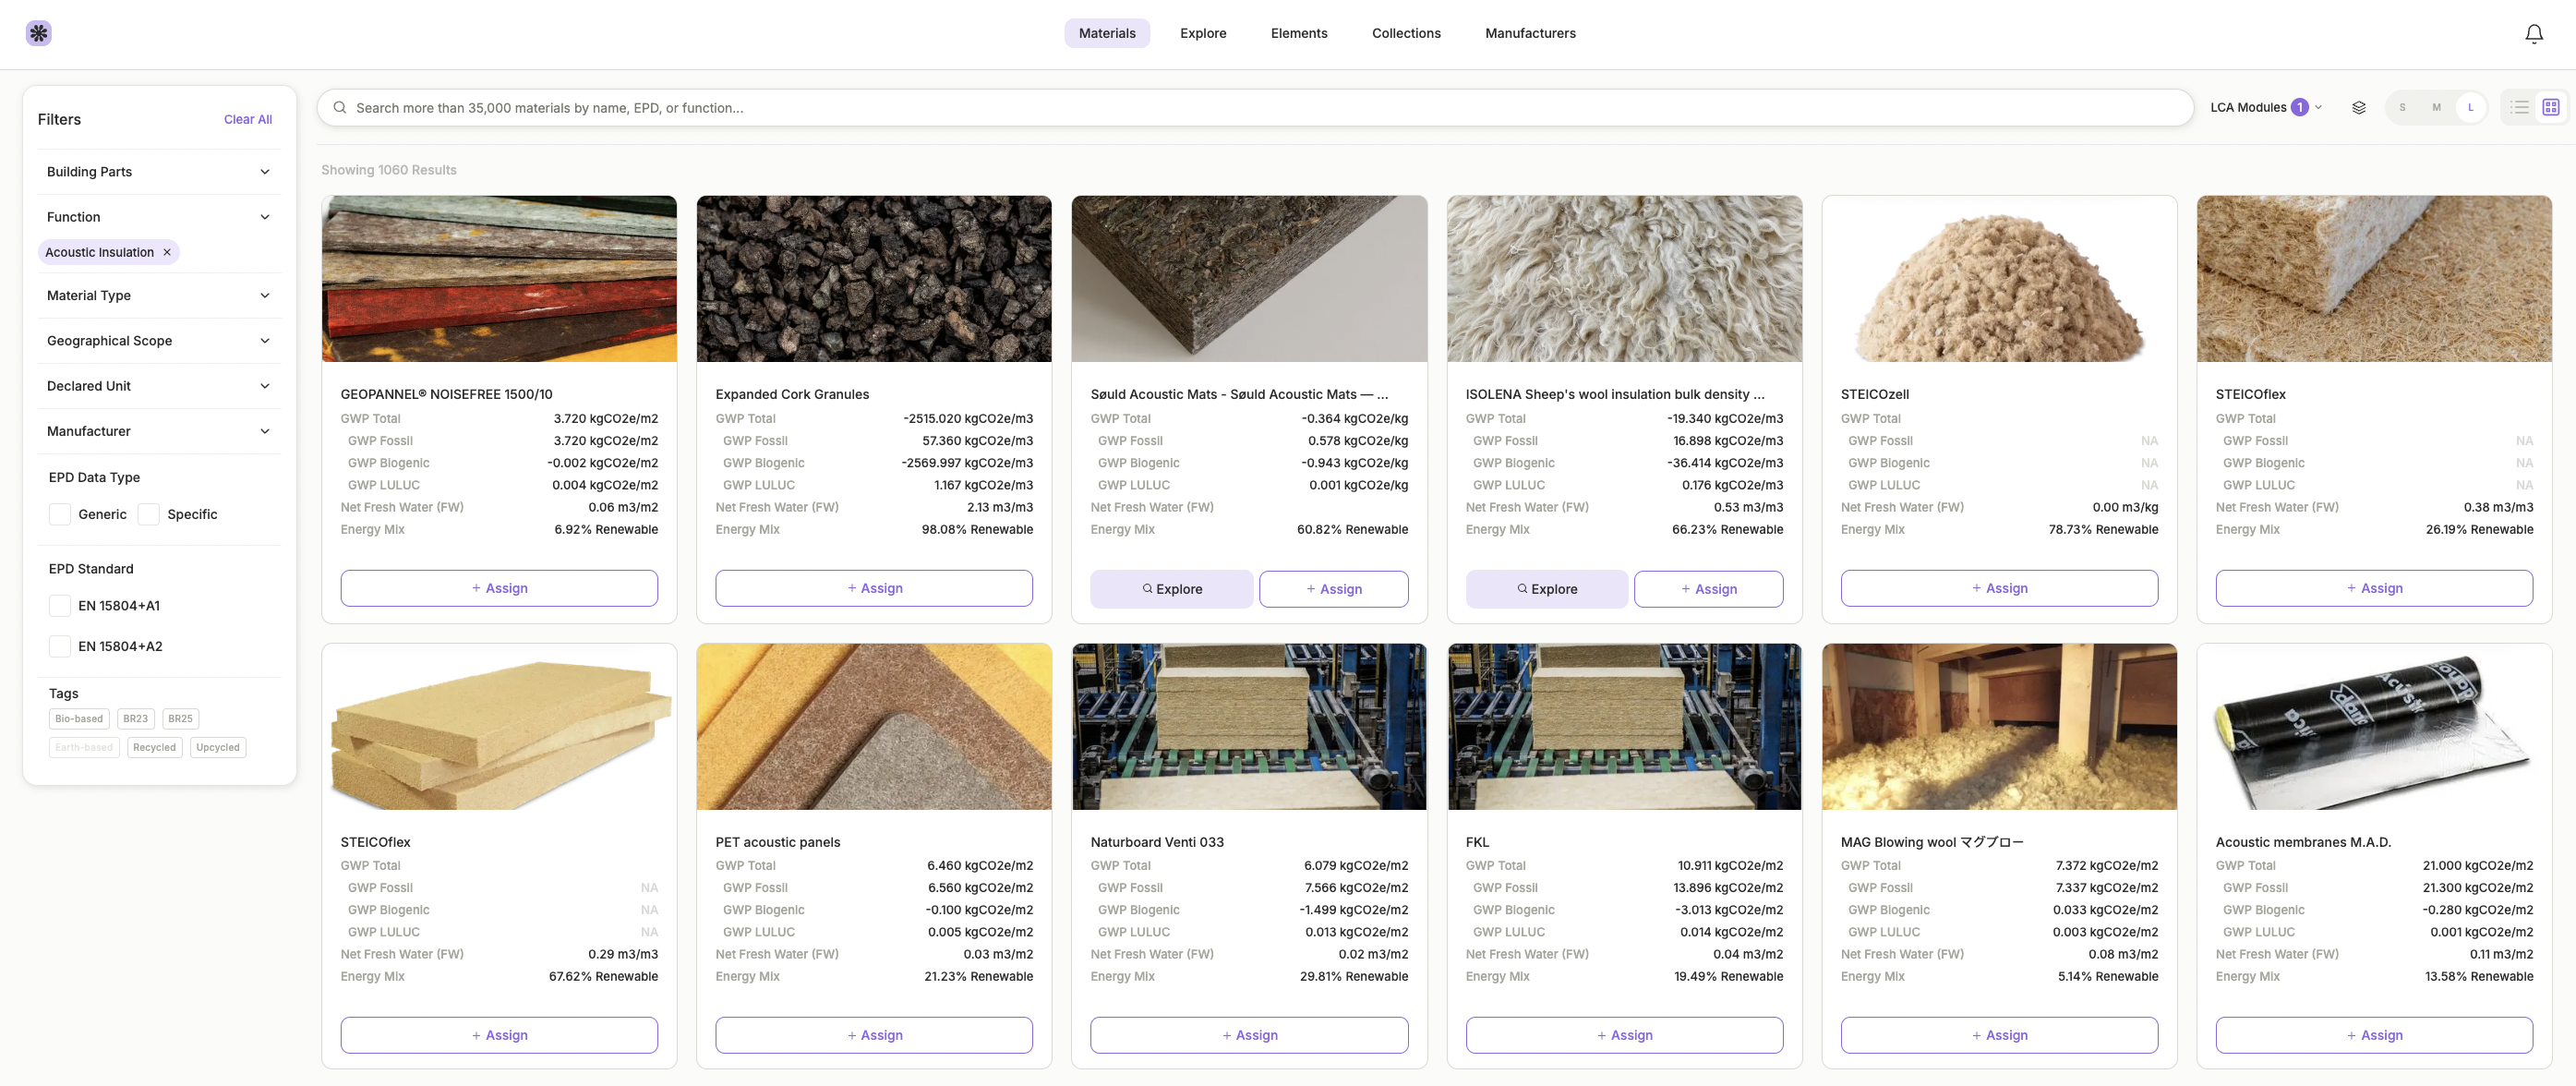Expand the Geographical Scope filter

pyautogui.click(x=158, y=341)
